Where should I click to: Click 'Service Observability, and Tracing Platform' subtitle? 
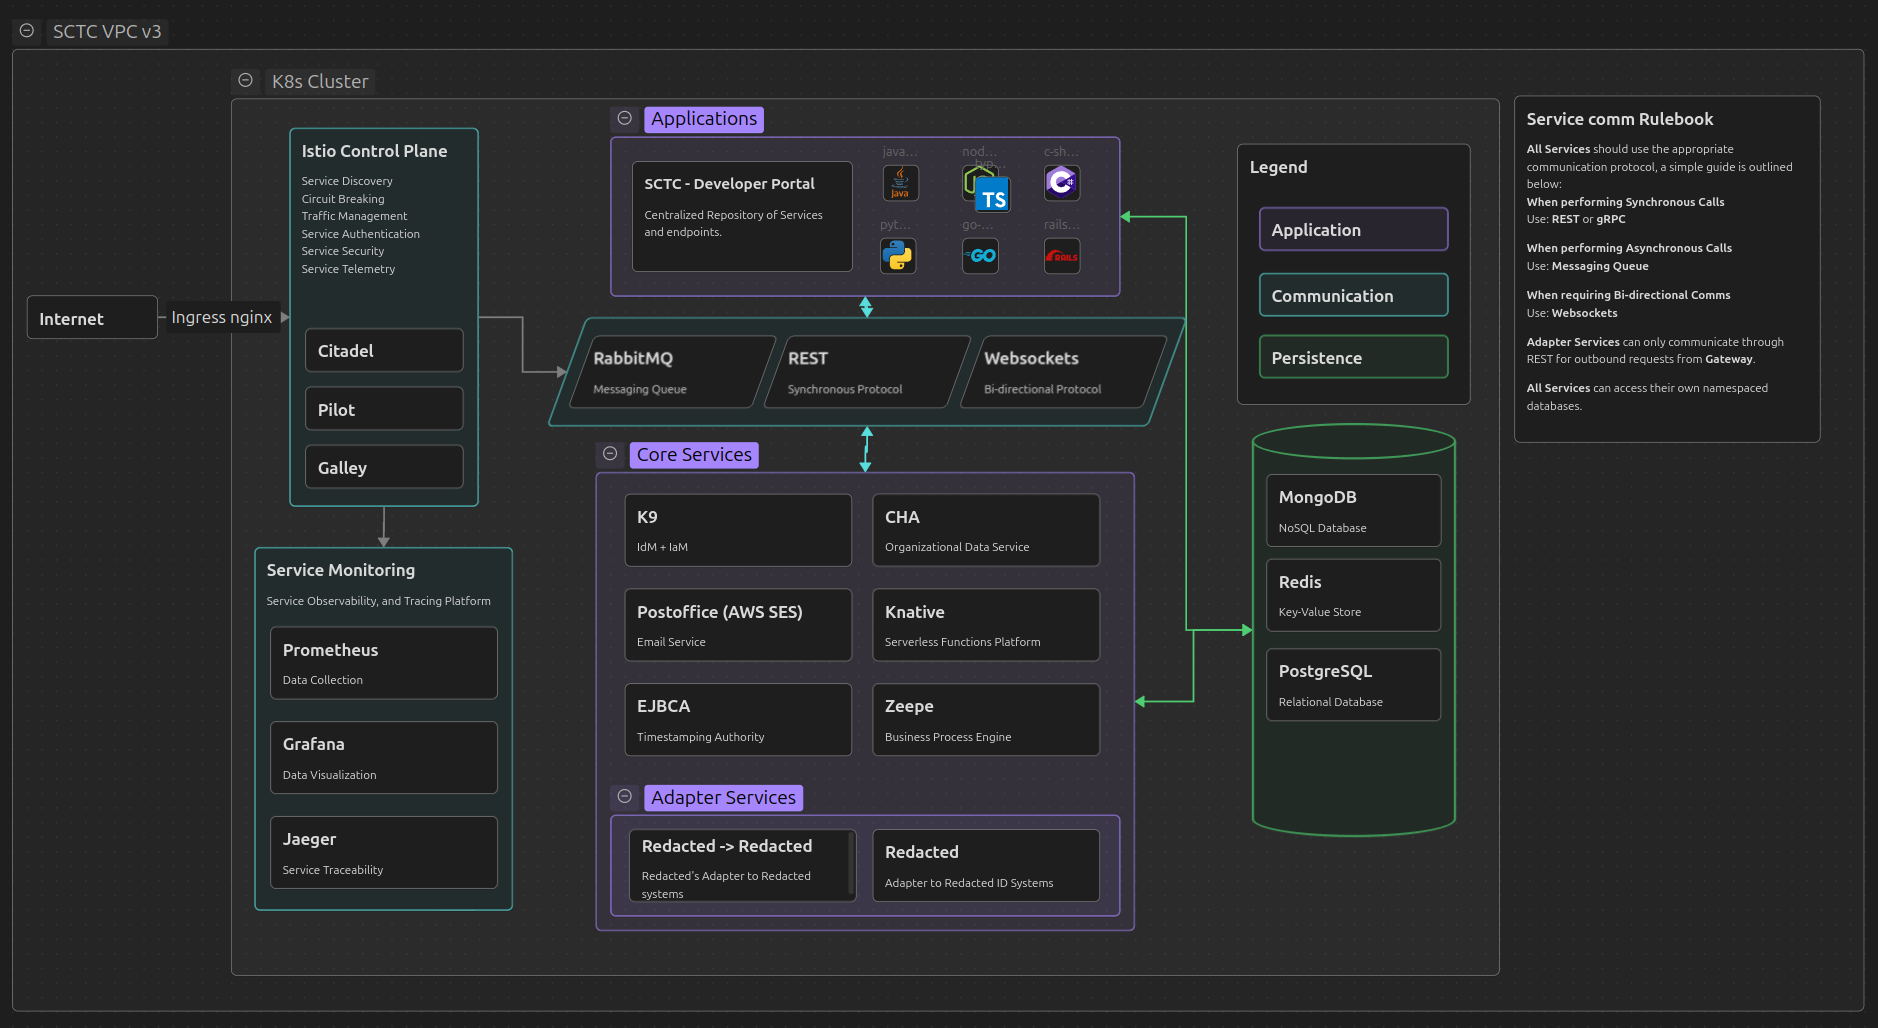pyautogui.click(x=378, y=601)
